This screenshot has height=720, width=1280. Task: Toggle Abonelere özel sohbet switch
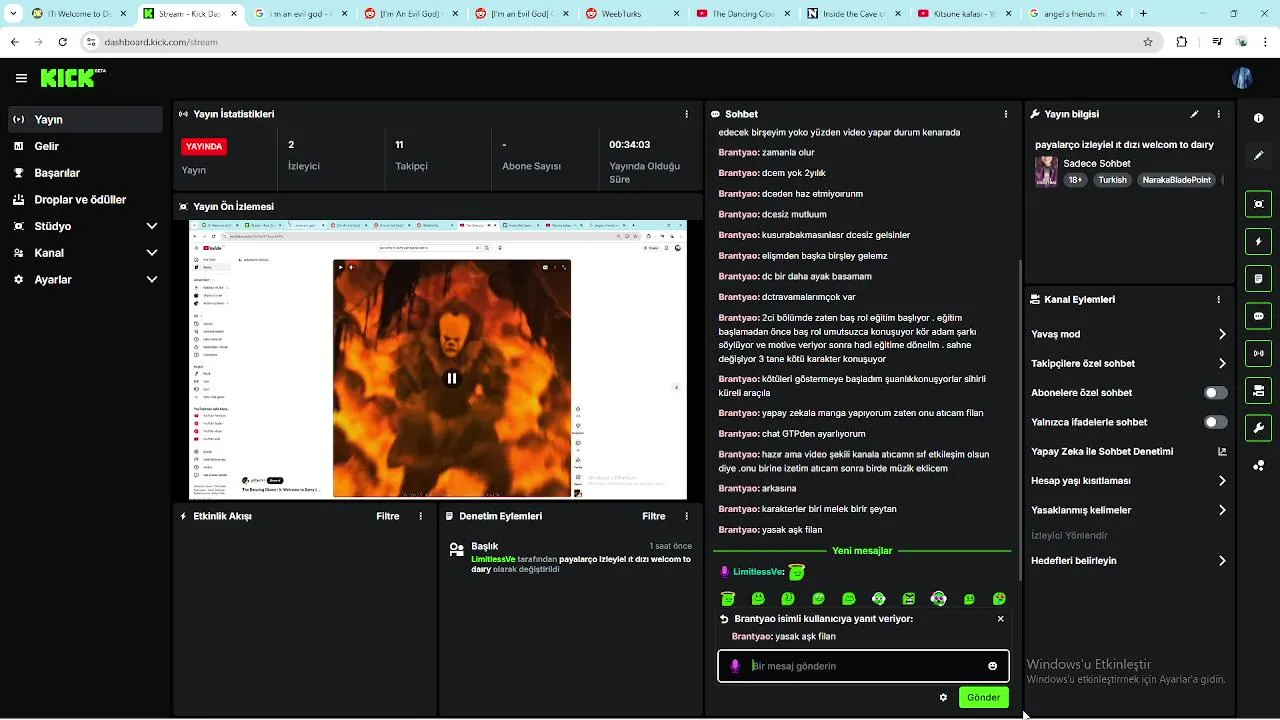pos(1215,393)
